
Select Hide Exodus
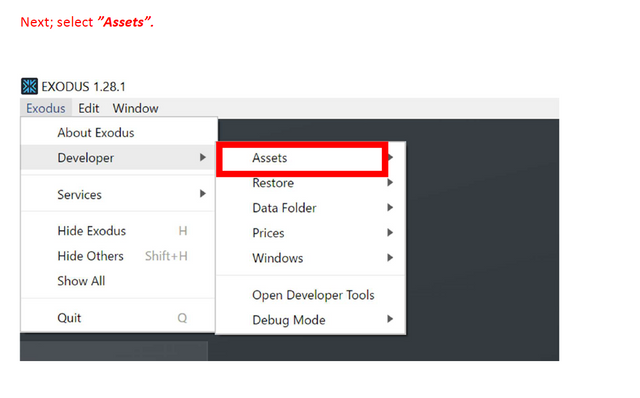[118, 231]
